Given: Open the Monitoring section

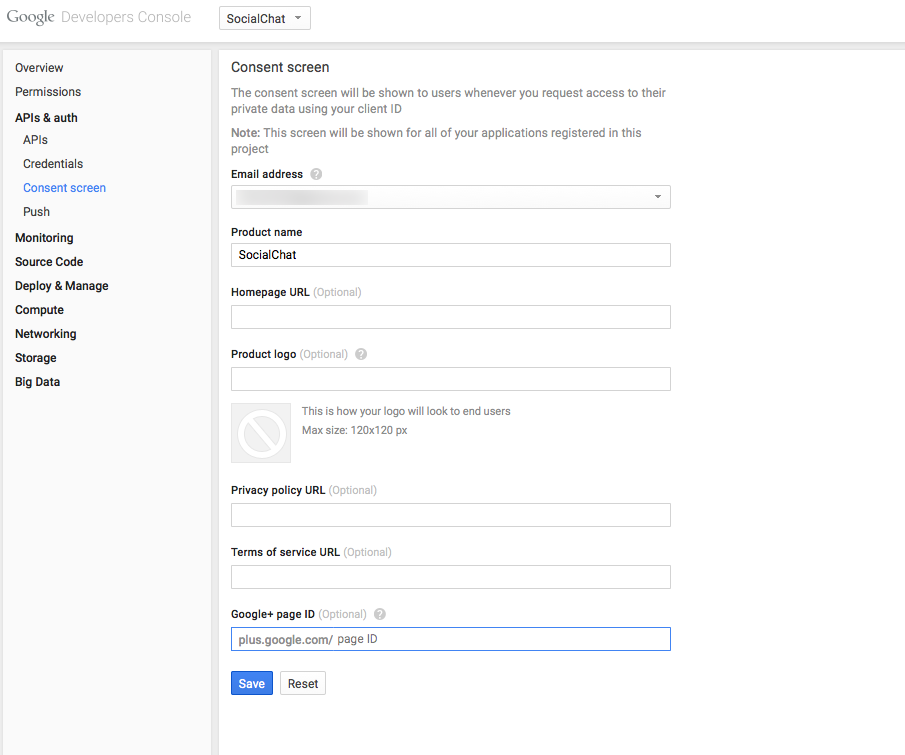Looking at the screenshot, I should click(44, 237).
